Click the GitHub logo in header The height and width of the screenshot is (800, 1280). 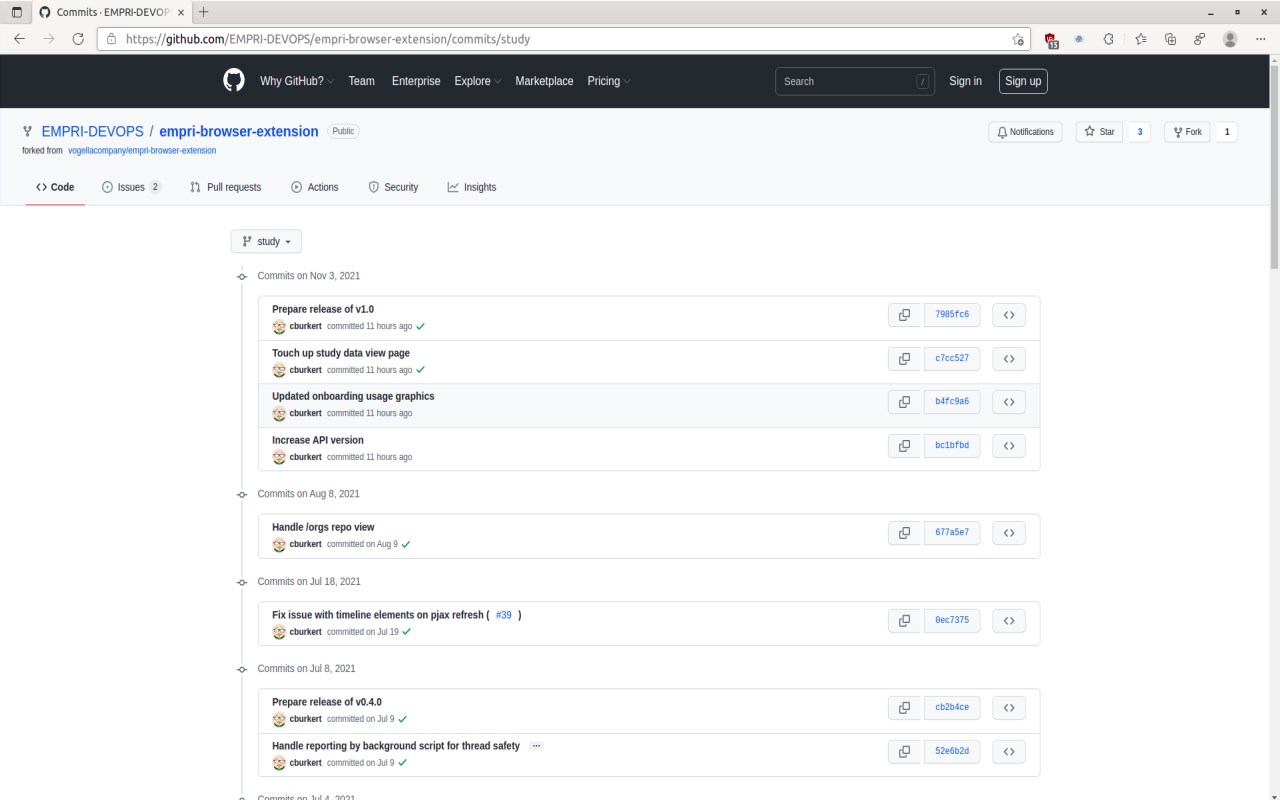tap(233, 81)
